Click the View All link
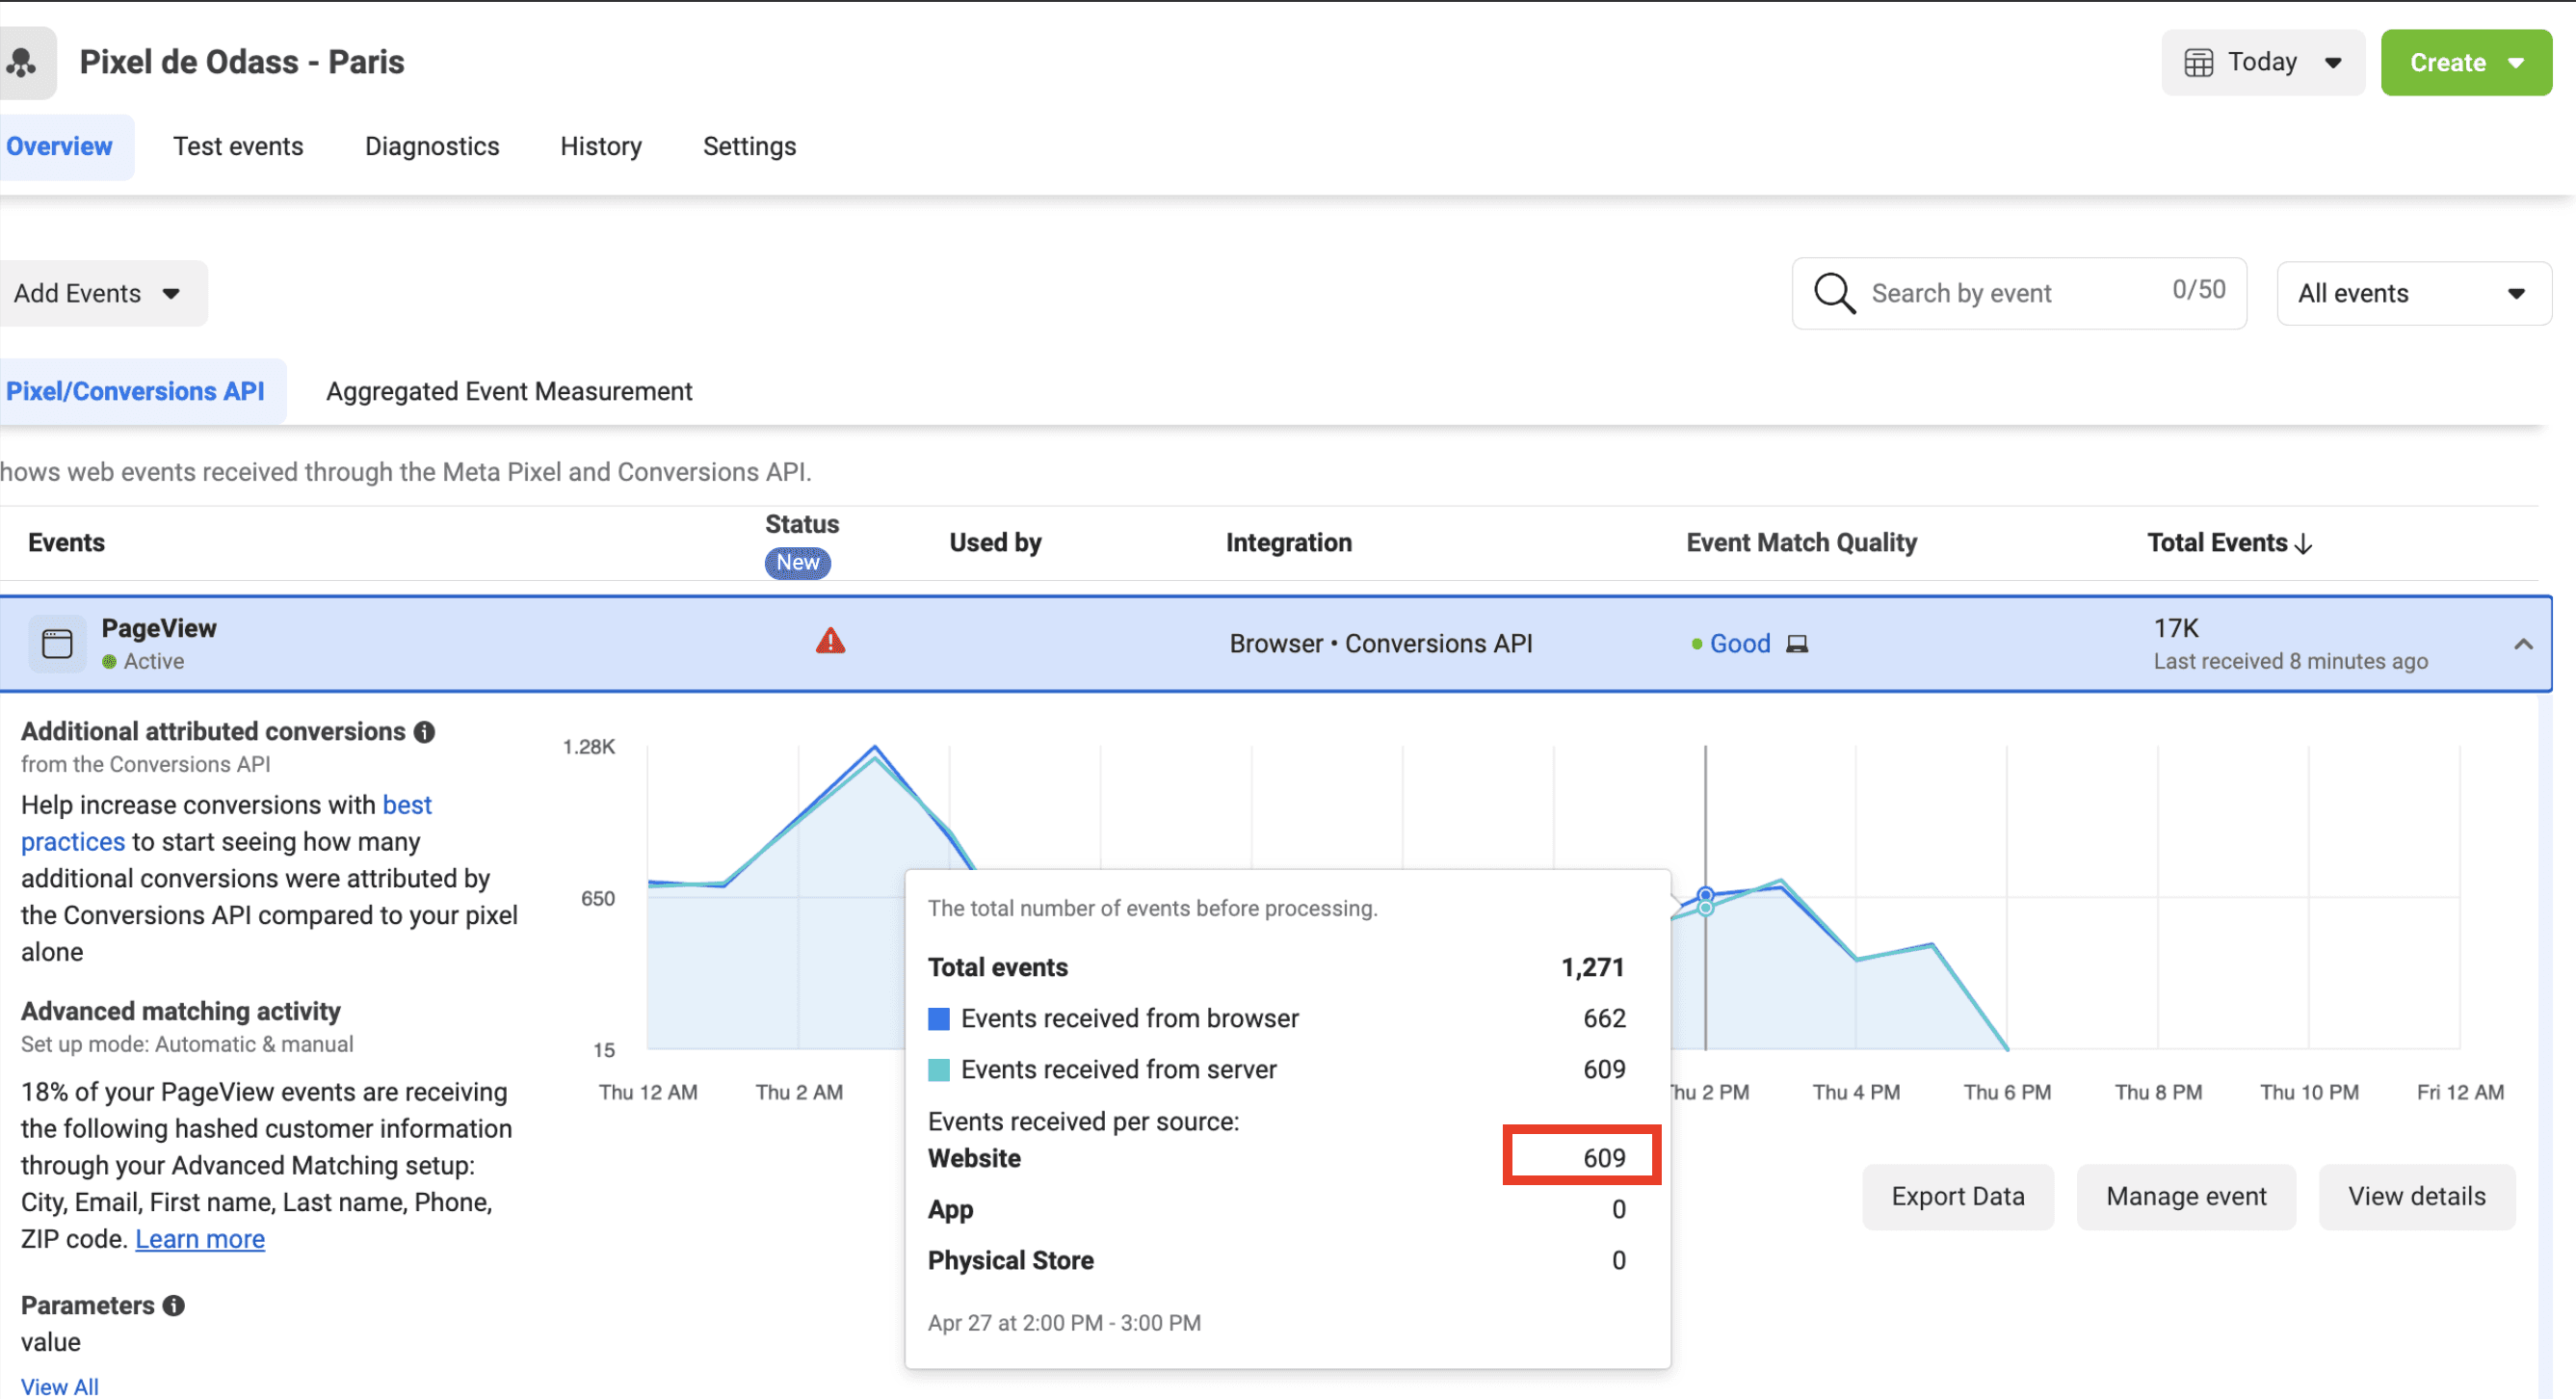Image resolution: width=2576 pixels, height=1399 pixels. (x=60, y=1387)
